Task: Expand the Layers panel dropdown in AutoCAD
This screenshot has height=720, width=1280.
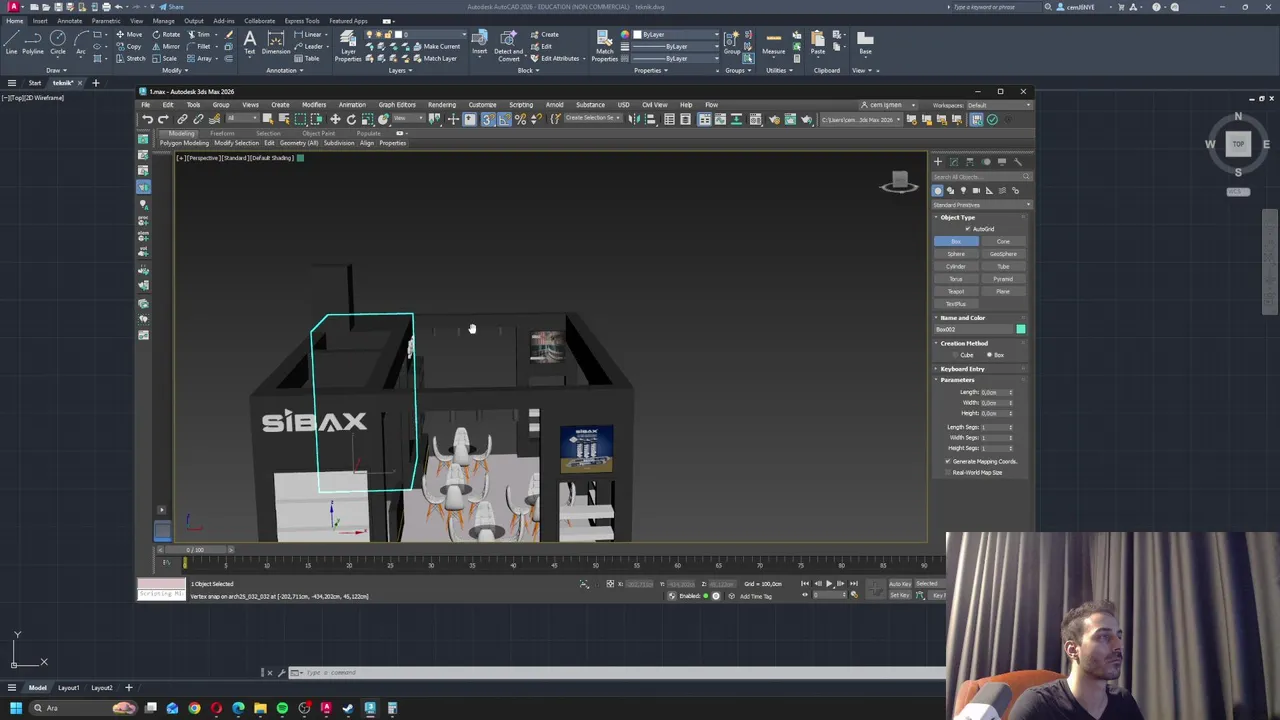Action: 400,70
